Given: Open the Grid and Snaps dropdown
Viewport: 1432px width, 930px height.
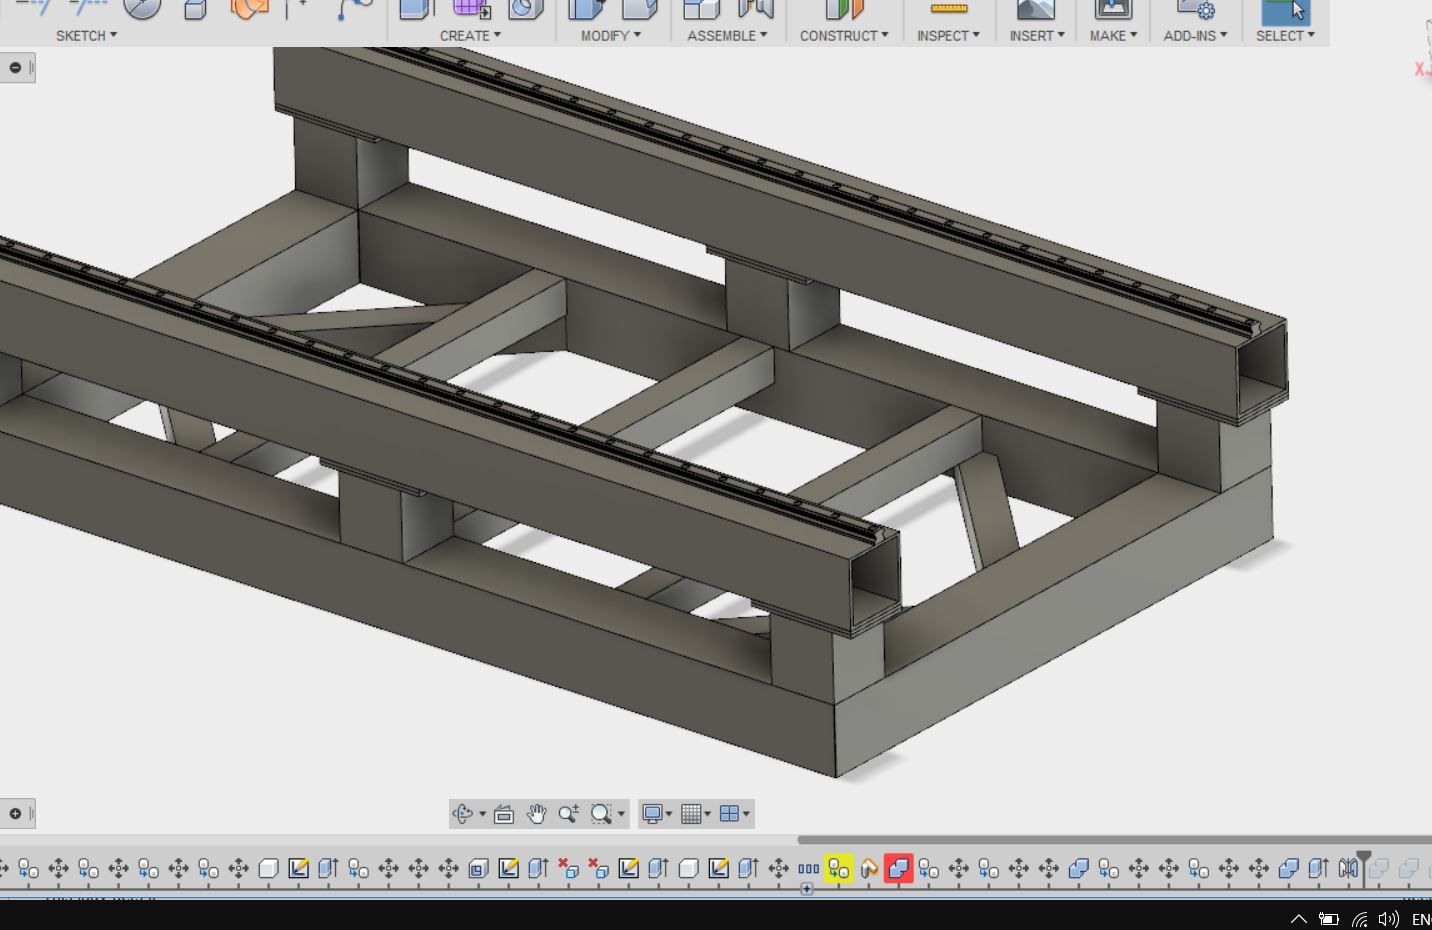Looking at the screenshot, I should [x=695, y=814].
